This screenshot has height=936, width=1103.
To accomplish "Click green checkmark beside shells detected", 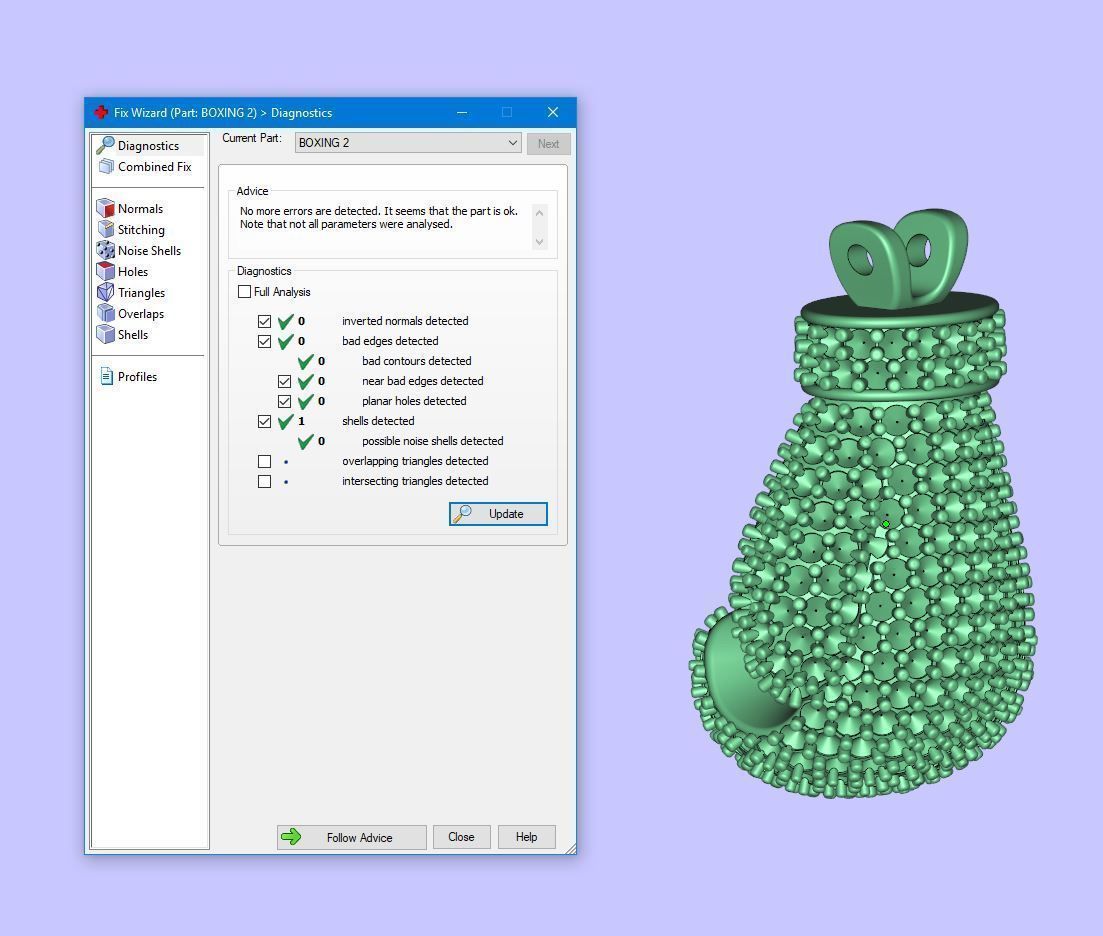I will pos(285,421).
